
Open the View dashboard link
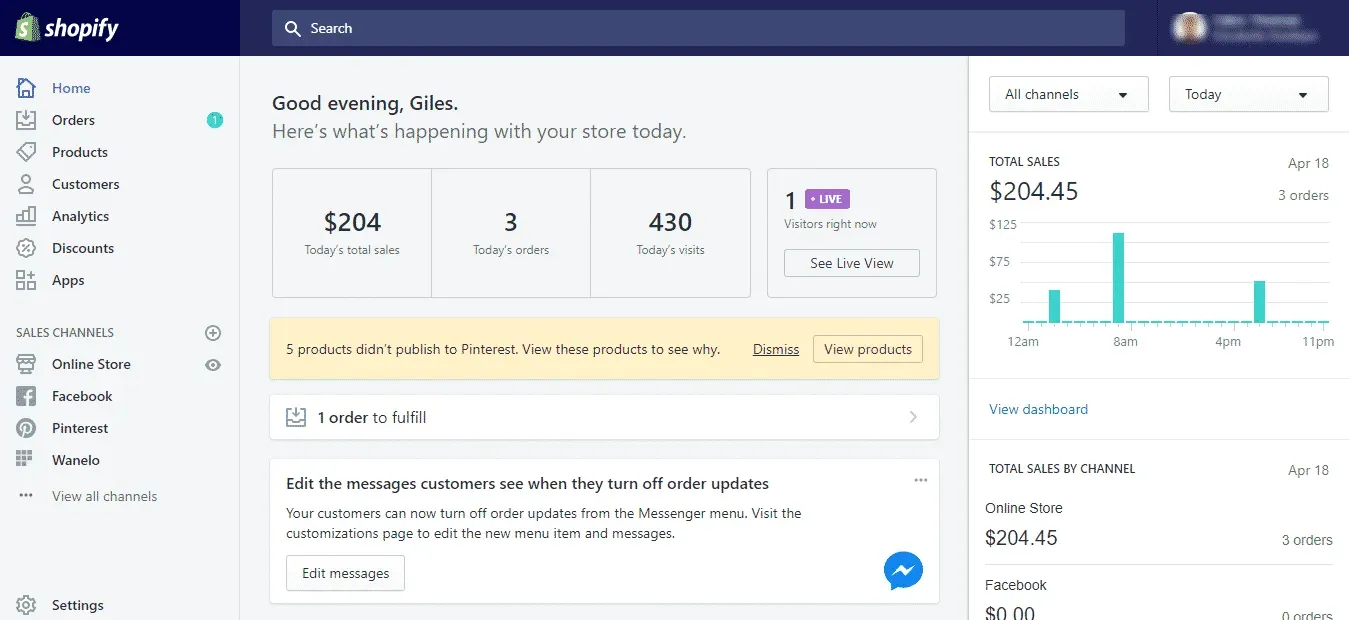point(1038,409)
